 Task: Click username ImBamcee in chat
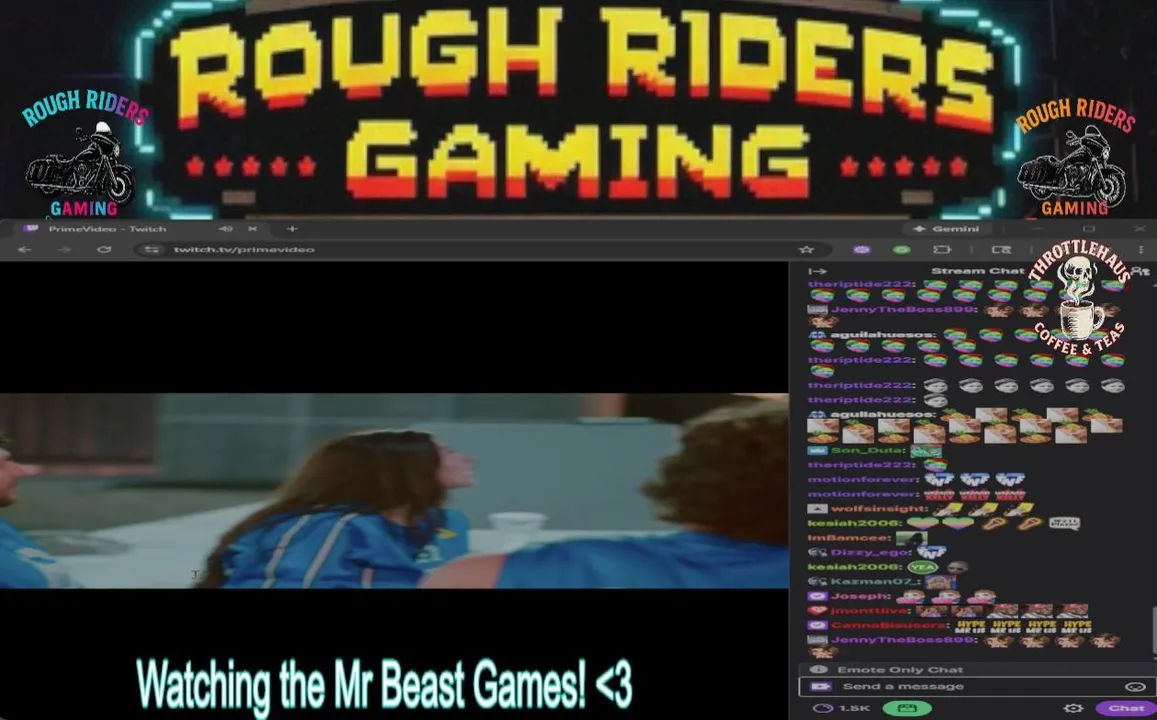[849, 538]
